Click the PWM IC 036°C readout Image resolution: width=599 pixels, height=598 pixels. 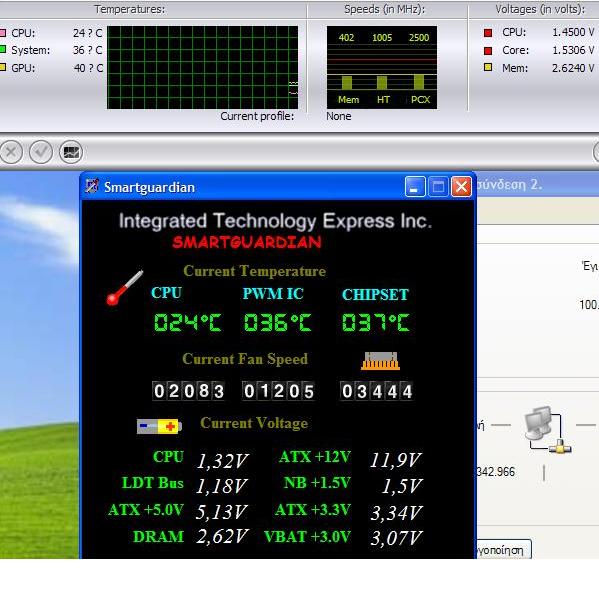278,322
